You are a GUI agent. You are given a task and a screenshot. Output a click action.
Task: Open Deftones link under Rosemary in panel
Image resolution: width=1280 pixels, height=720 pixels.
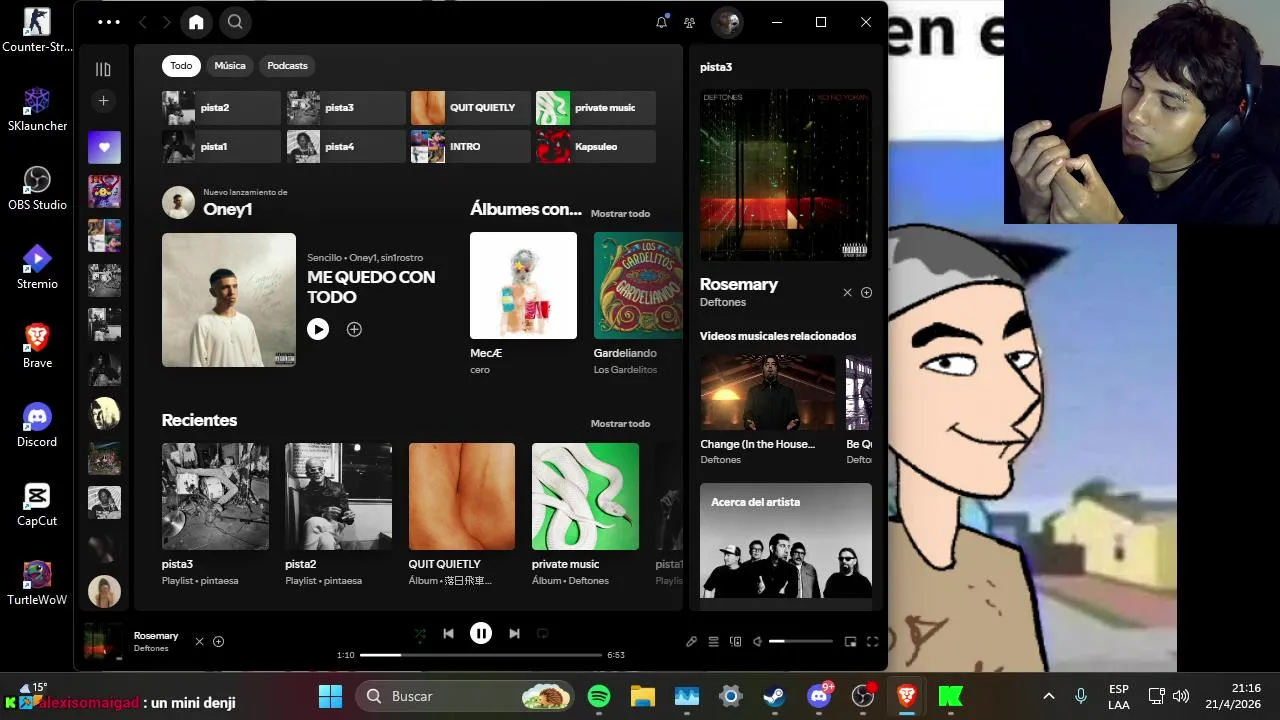(723, 302)
